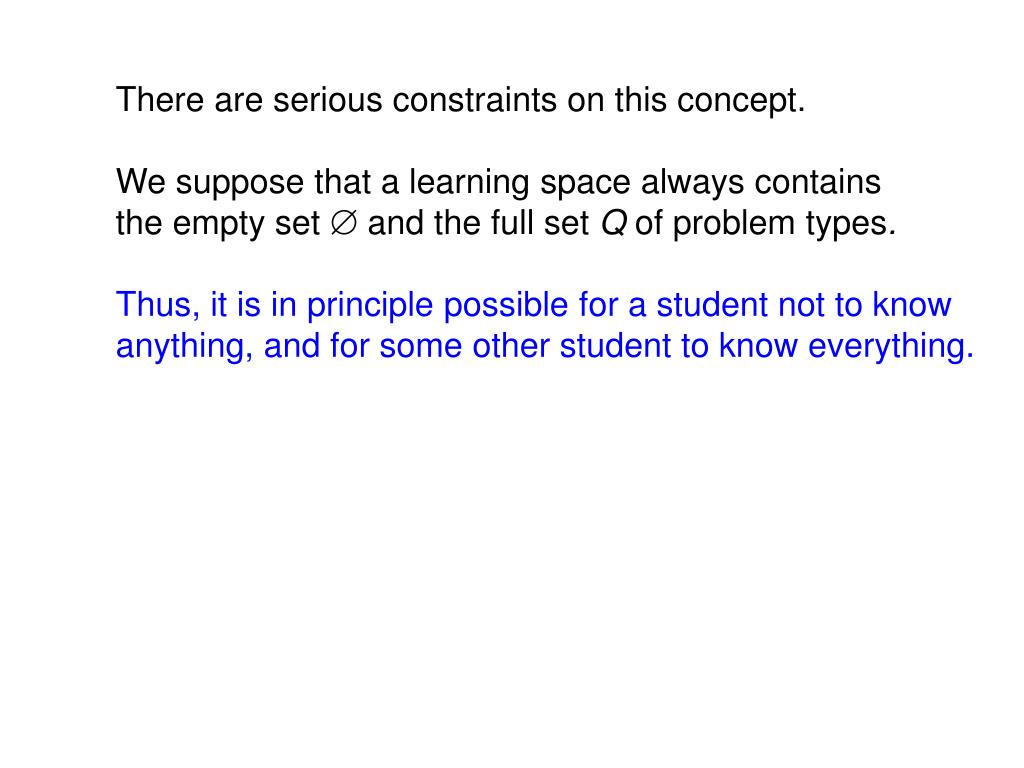1024x768 pixels.
Task: Click the word "constraints"
Action: [475, 101]
